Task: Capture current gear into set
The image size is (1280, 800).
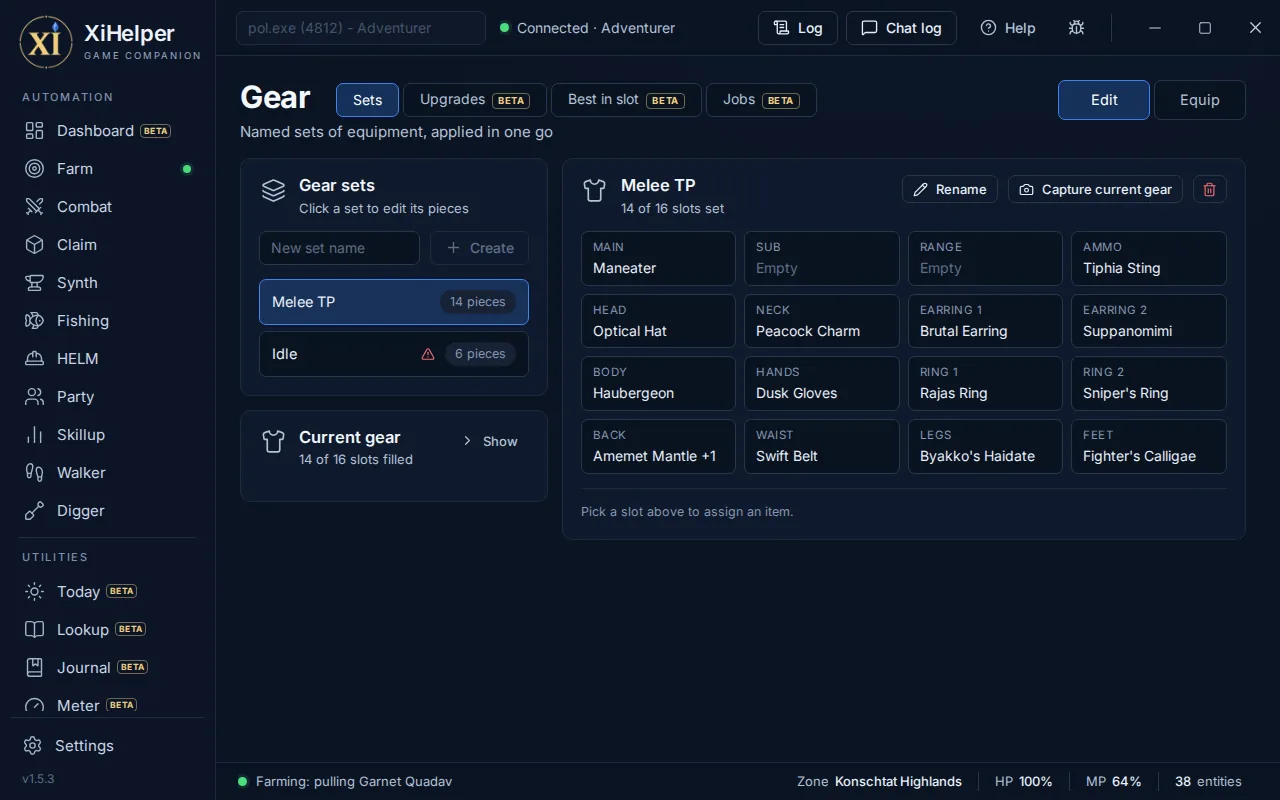Action: tap(1095, 189)
